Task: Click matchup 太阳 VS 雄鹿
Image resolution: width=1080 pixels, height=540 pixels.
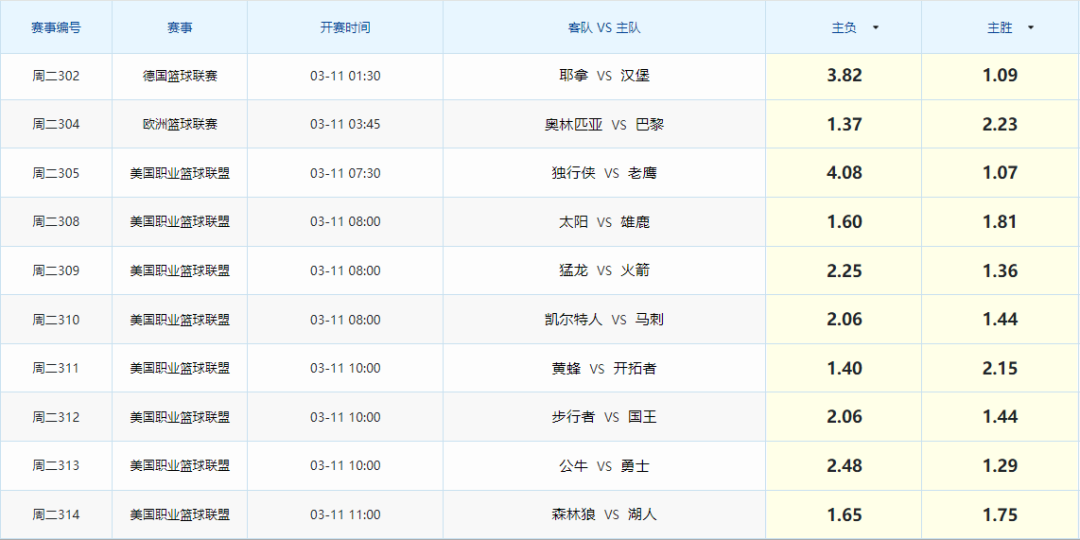Action: pyautogui.click(x=604, y=222)
